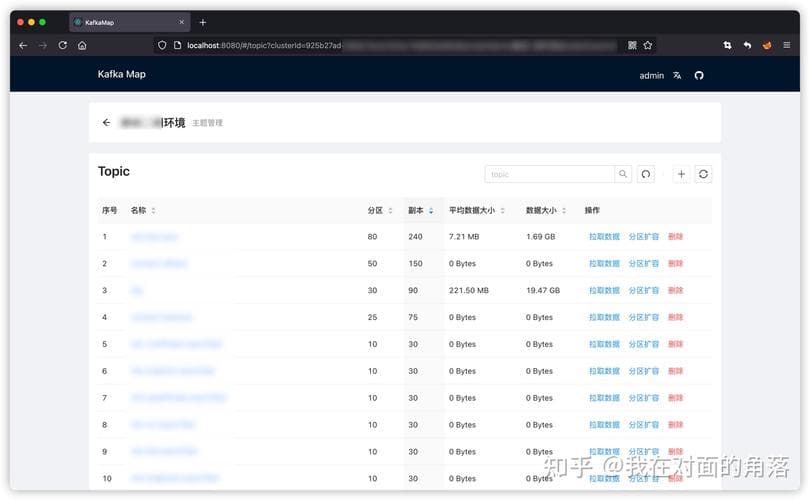Click 分区扩容 in row 8

click(644, 425)
